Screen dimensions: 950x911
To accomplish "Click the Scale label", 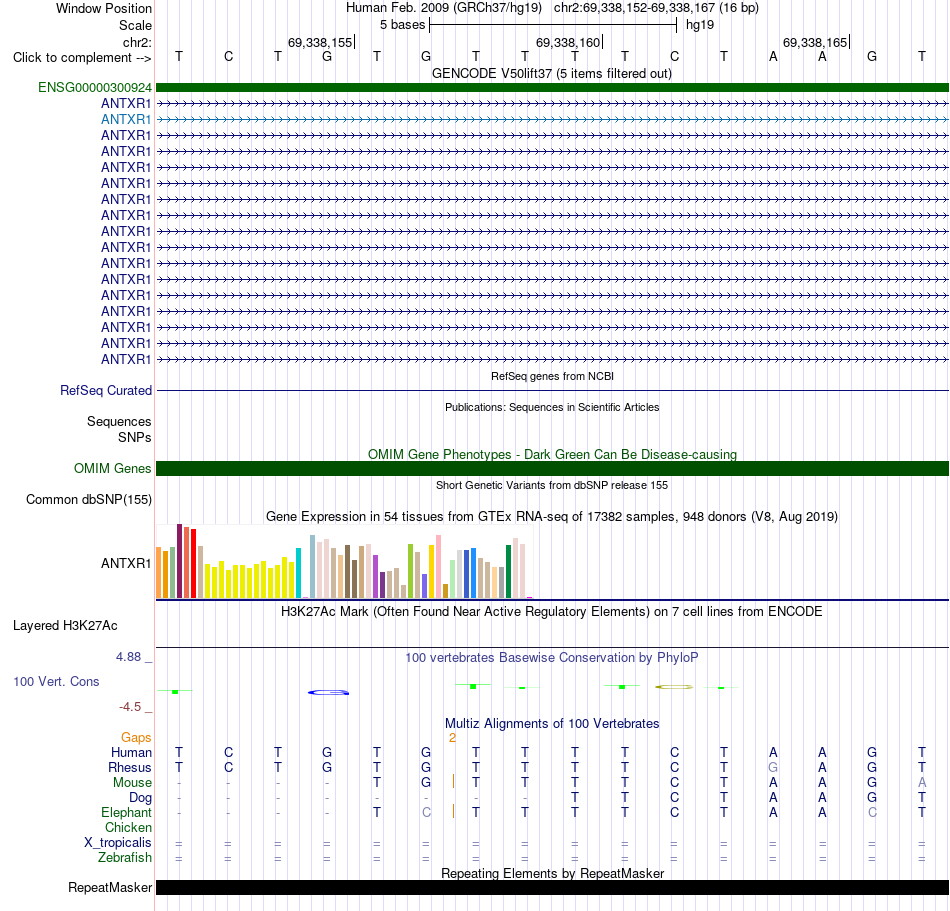I will 135,25.
